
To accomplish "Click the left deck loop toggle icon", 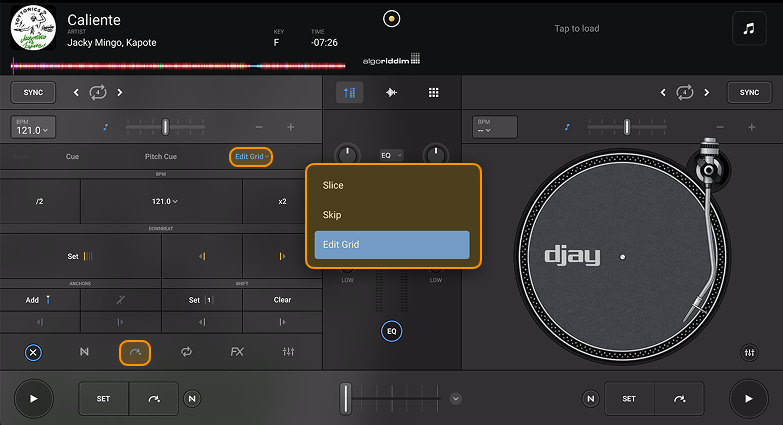I will coord(98,92).
